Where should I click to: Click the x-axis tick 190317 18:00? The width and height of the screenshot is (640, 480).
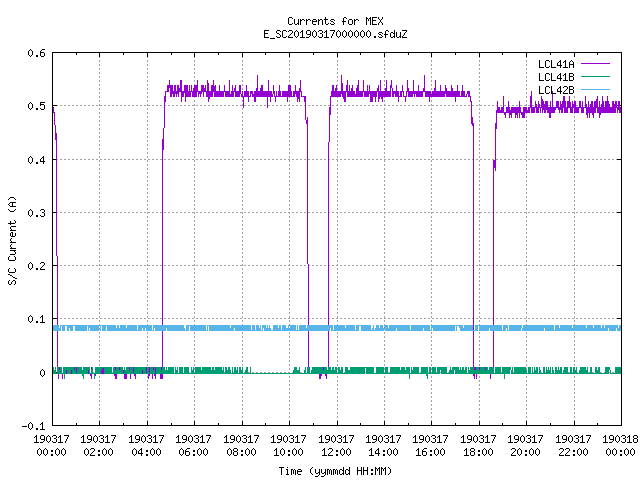click(x=478, y=445)
